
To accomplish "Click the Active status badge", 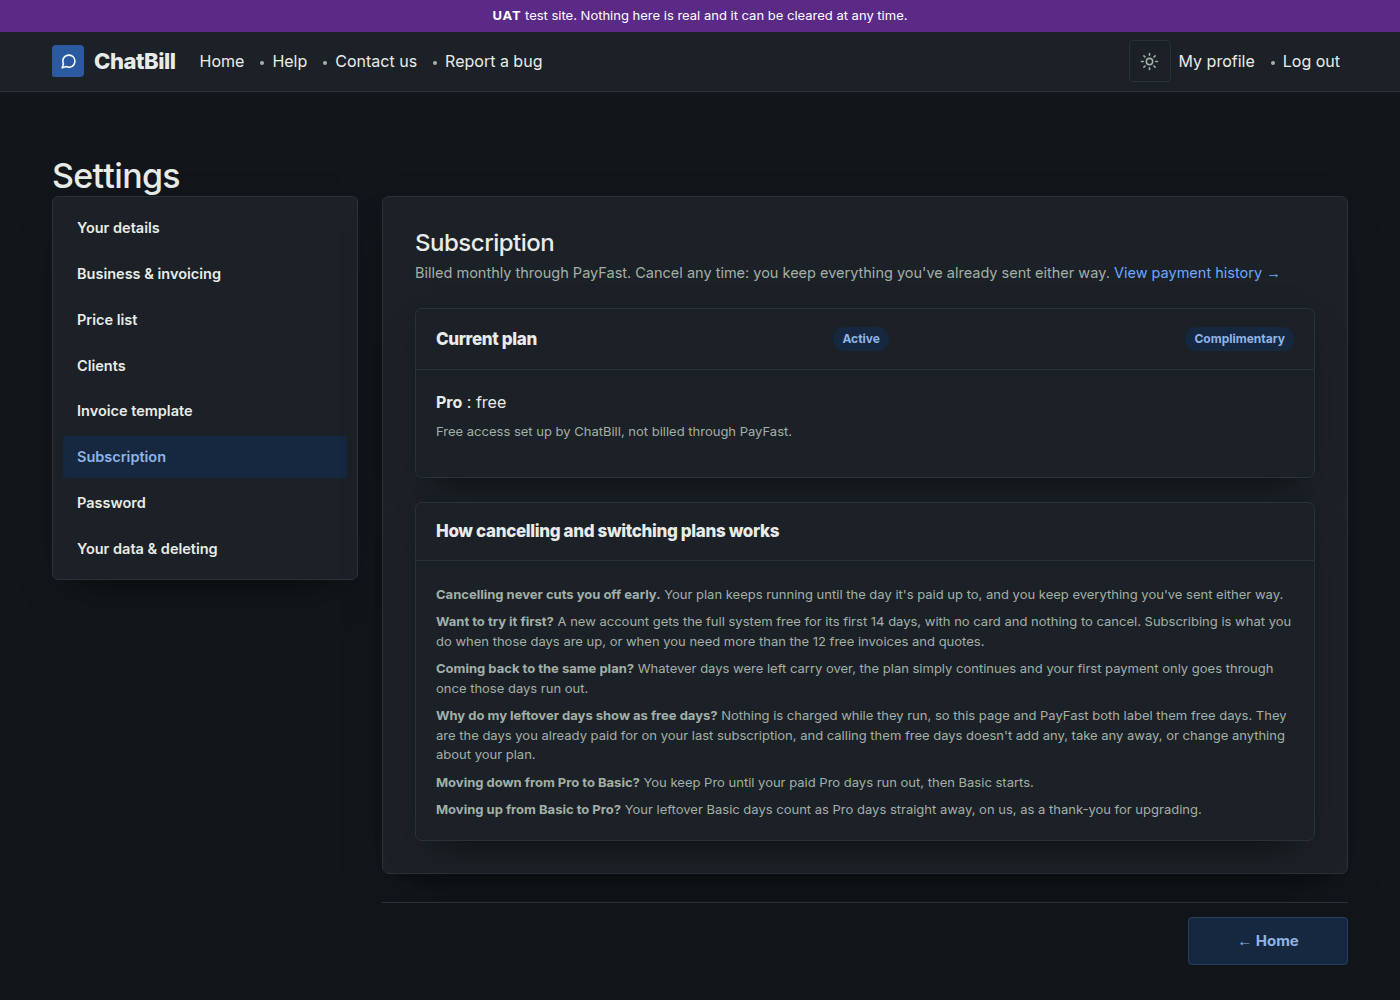I will (x=861, y=339).
